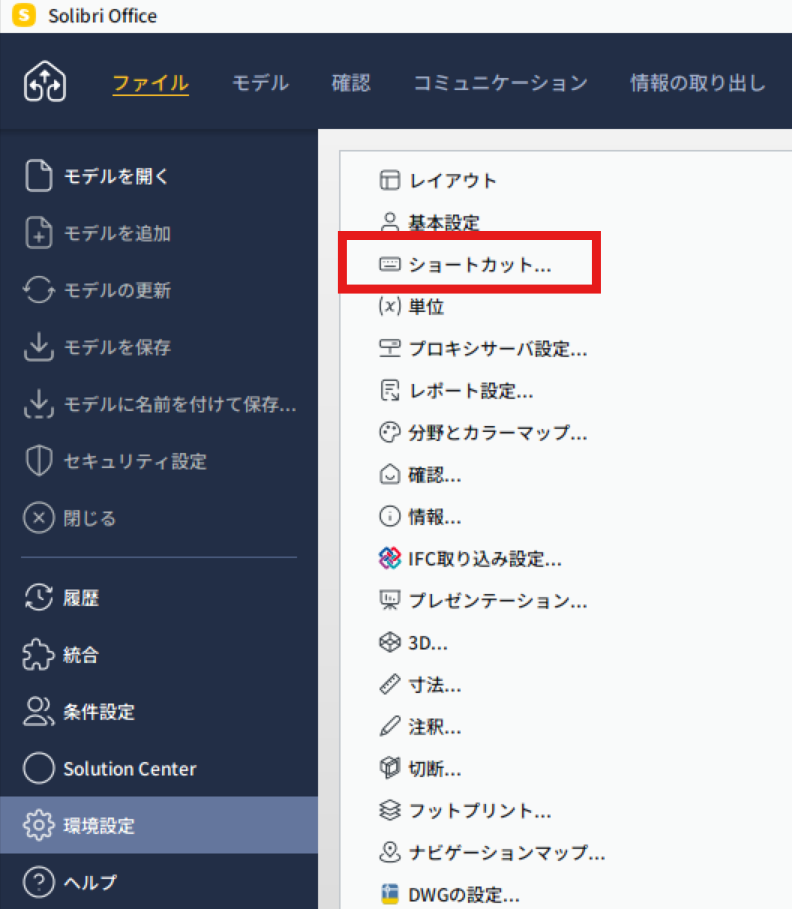This screenshot has height=909, width=792.
Task: Click the ショートカット keyboard icon
Action: (390, 264)
